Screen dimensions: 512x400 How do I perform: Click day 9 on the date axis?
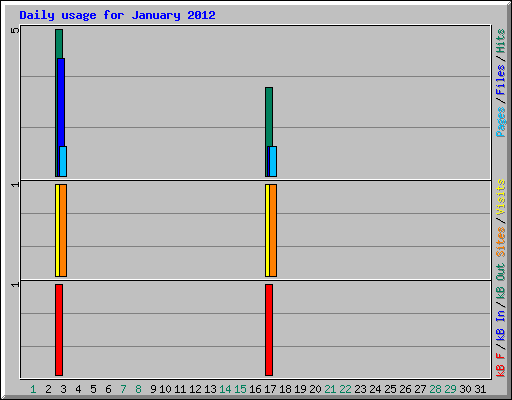(x=153, y=389)
